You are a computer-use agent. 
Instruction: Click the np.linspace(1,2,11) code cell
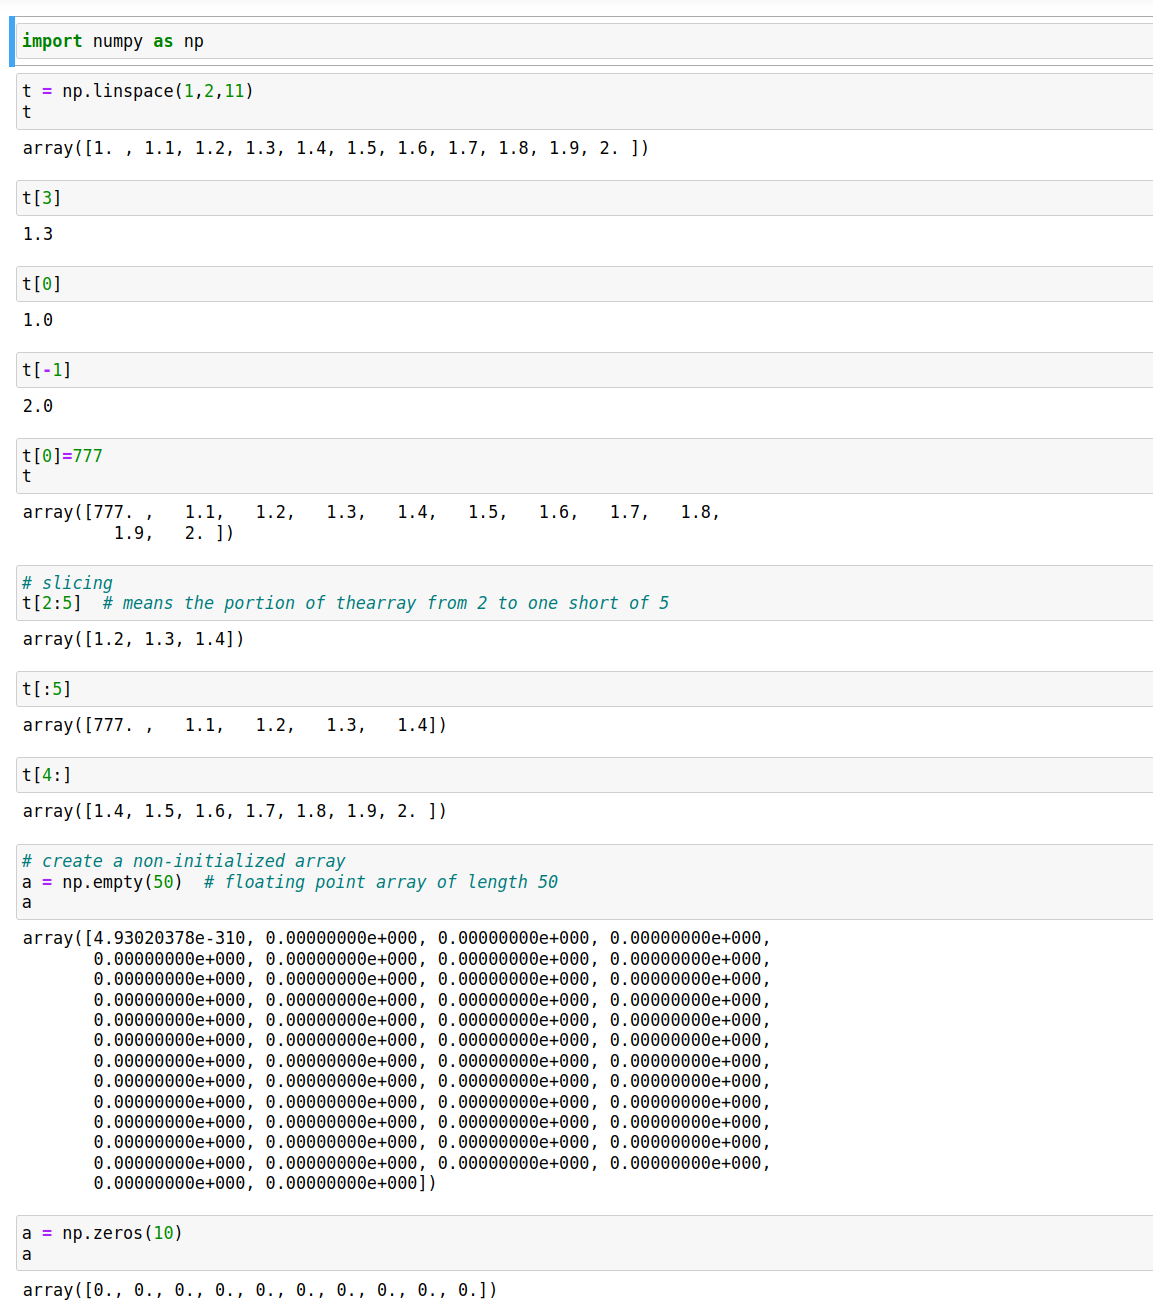tap(585, 101)
